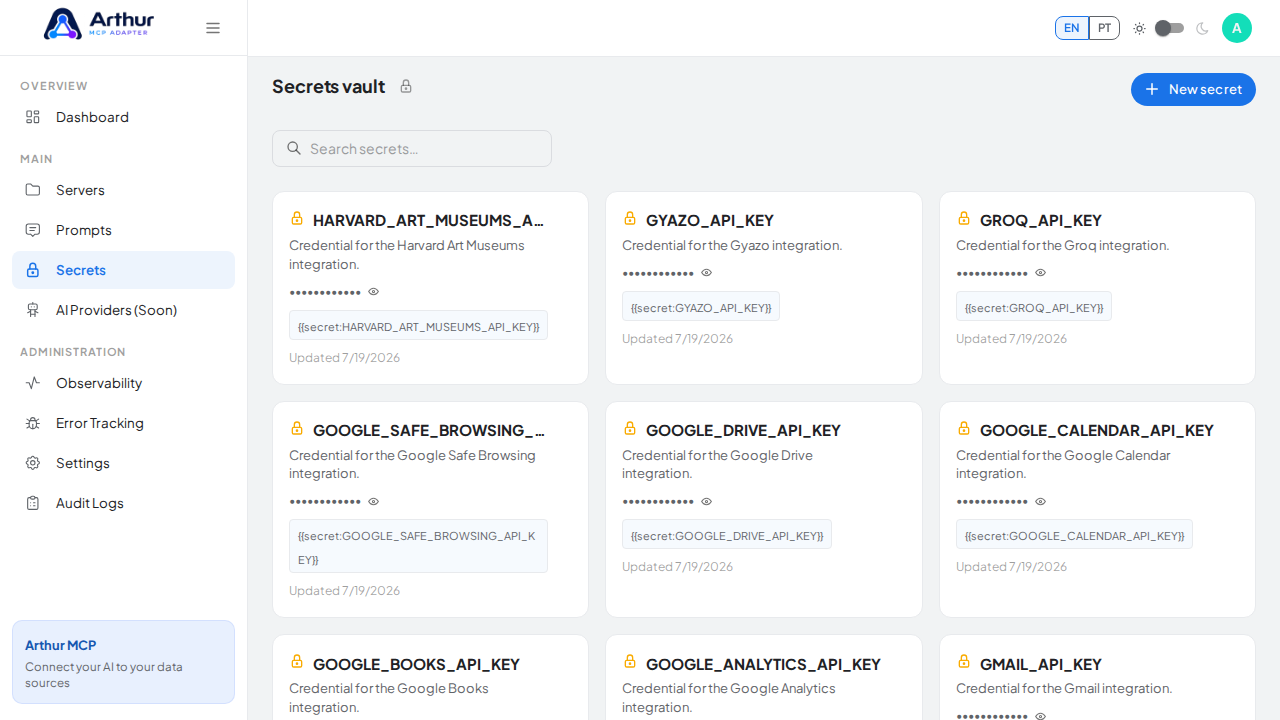Screen dimensions: 1280x720
Task: Switch language to PT
Action: coord(1104,28)
